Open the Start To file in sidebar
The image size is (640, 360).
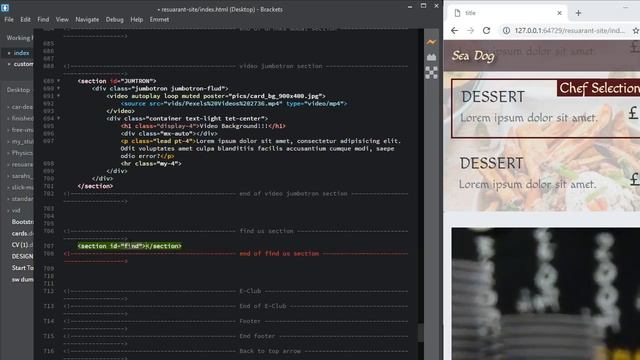point(22,268)
